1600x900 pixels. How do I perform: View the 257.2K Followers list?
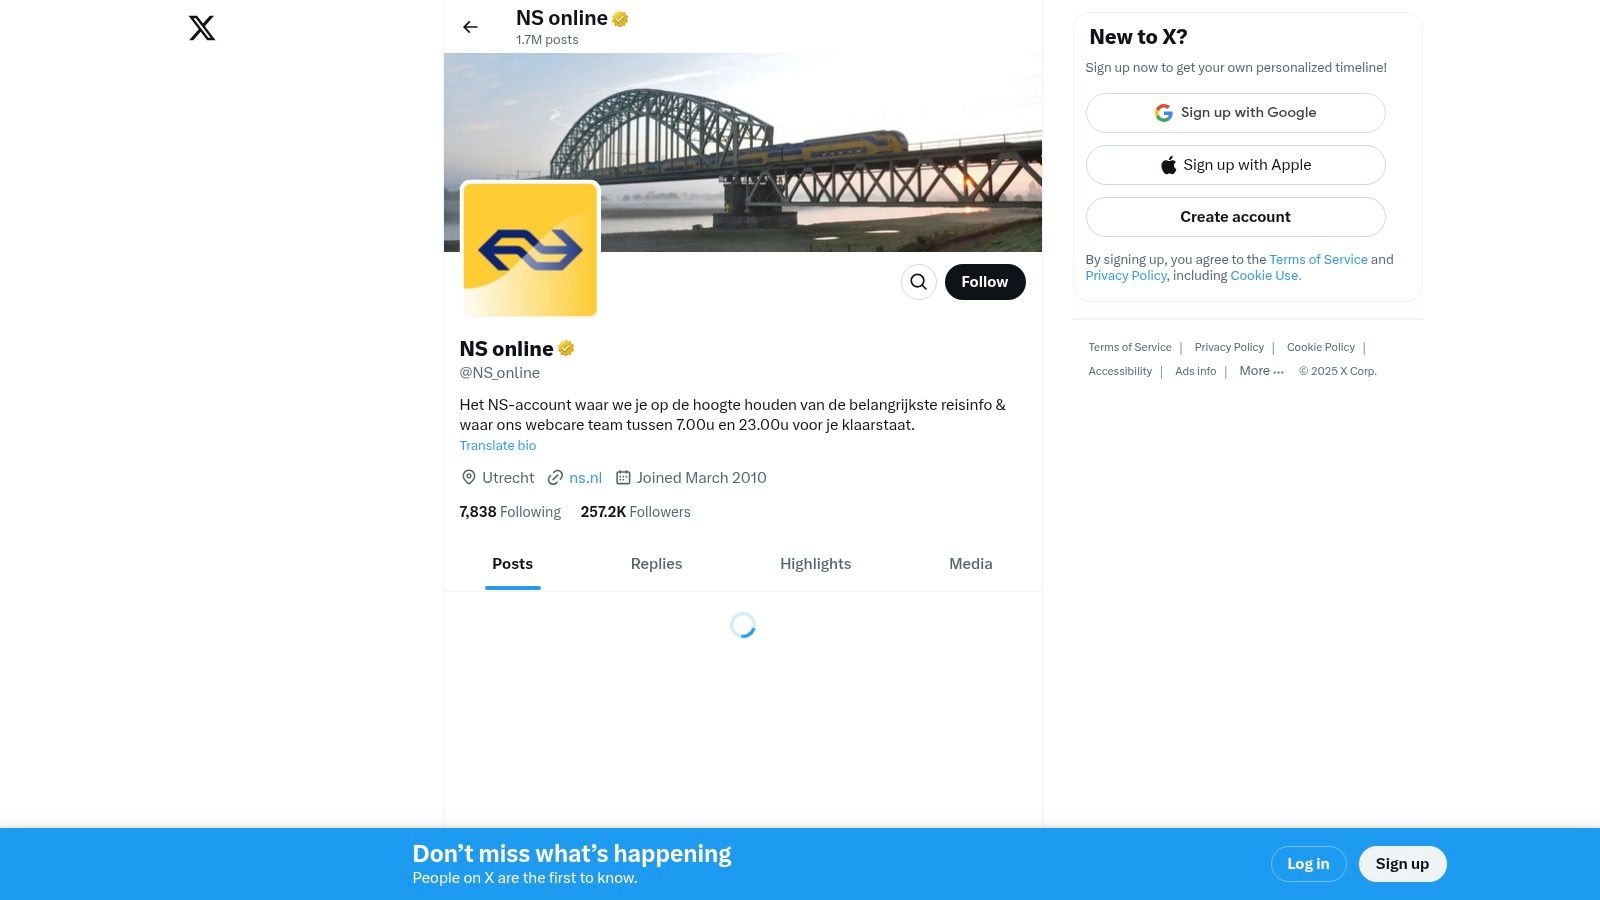tap(635, 512)
